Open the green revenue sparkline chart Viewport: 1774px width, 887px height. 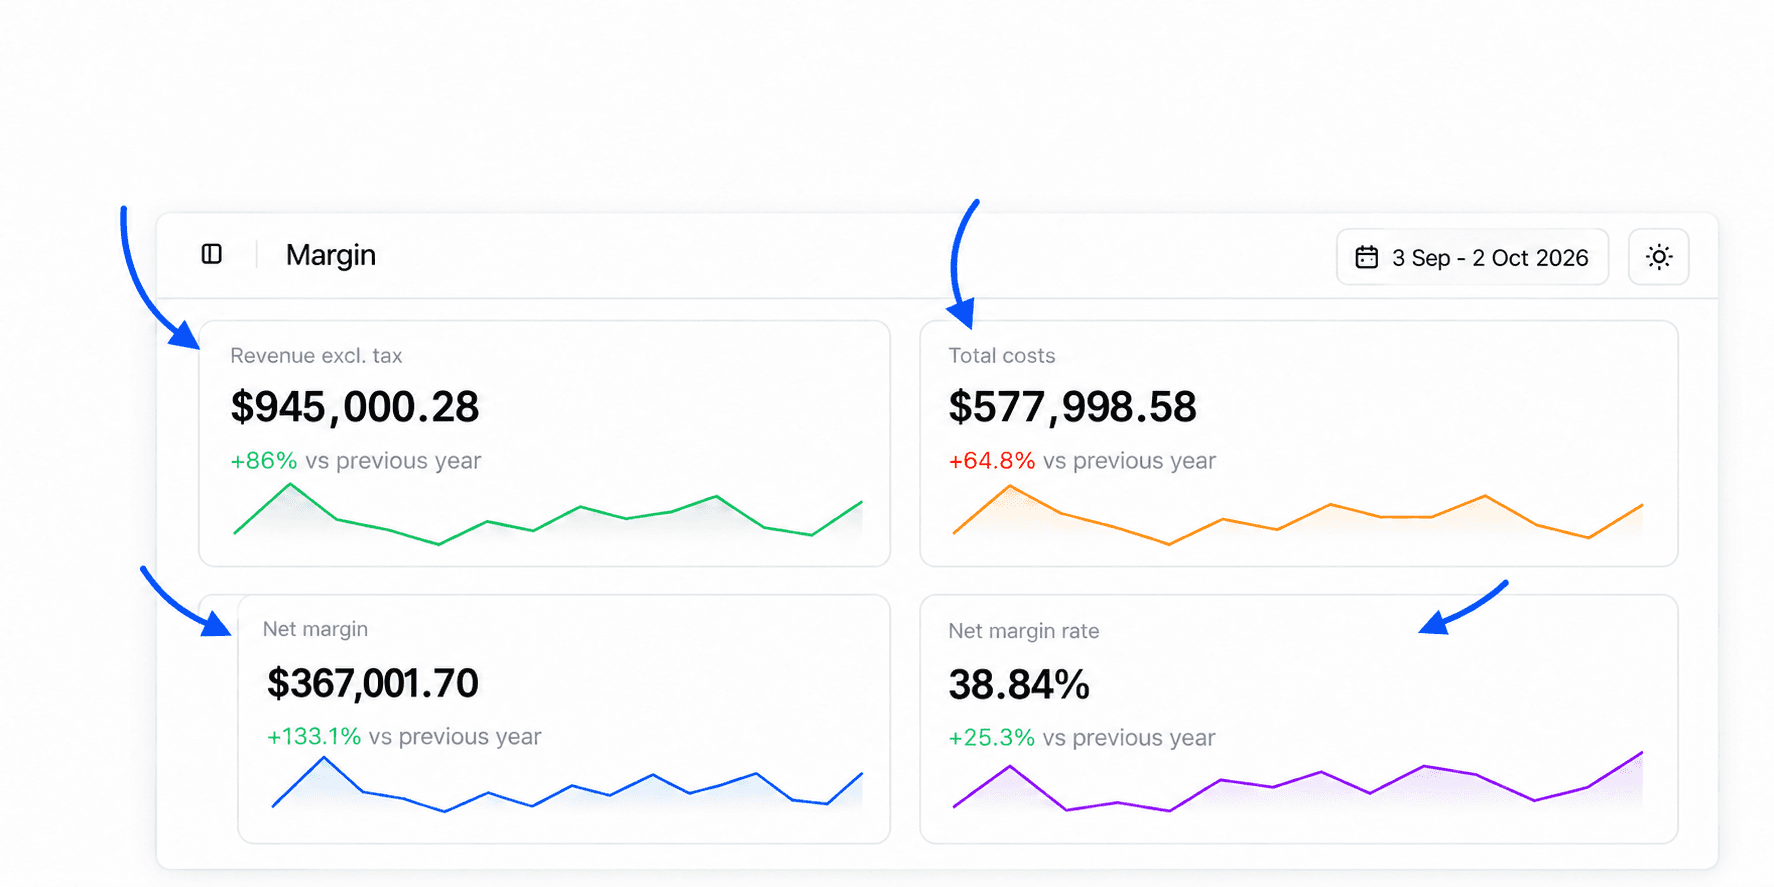click(x=548, y=514)
